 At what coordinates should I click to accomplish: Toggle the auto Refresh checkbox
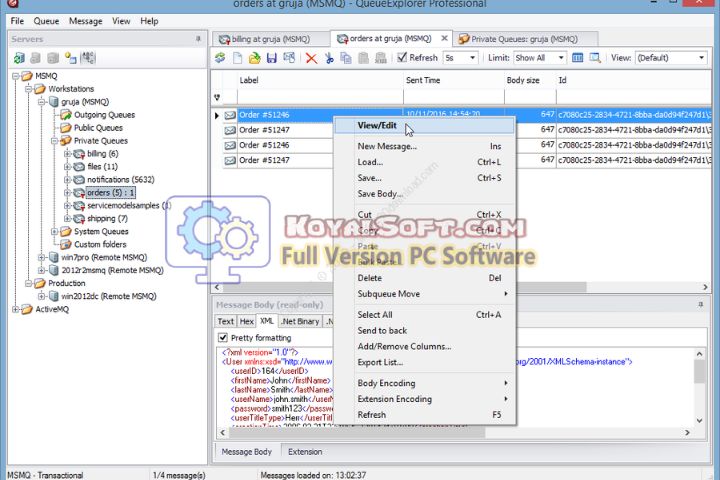[x=402, y=57]
